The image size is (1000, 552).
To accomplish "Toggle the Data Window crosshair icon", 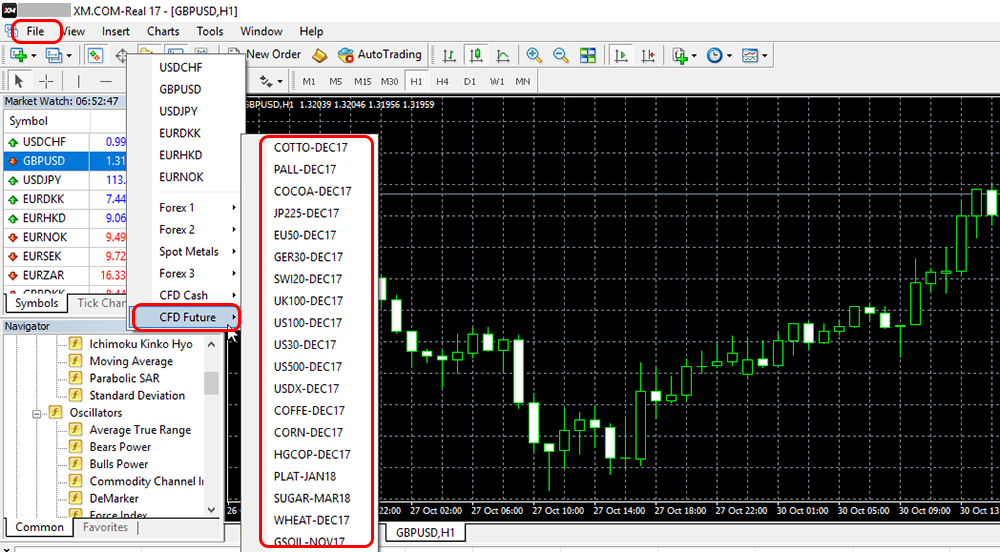I will [x=121, y=55].
